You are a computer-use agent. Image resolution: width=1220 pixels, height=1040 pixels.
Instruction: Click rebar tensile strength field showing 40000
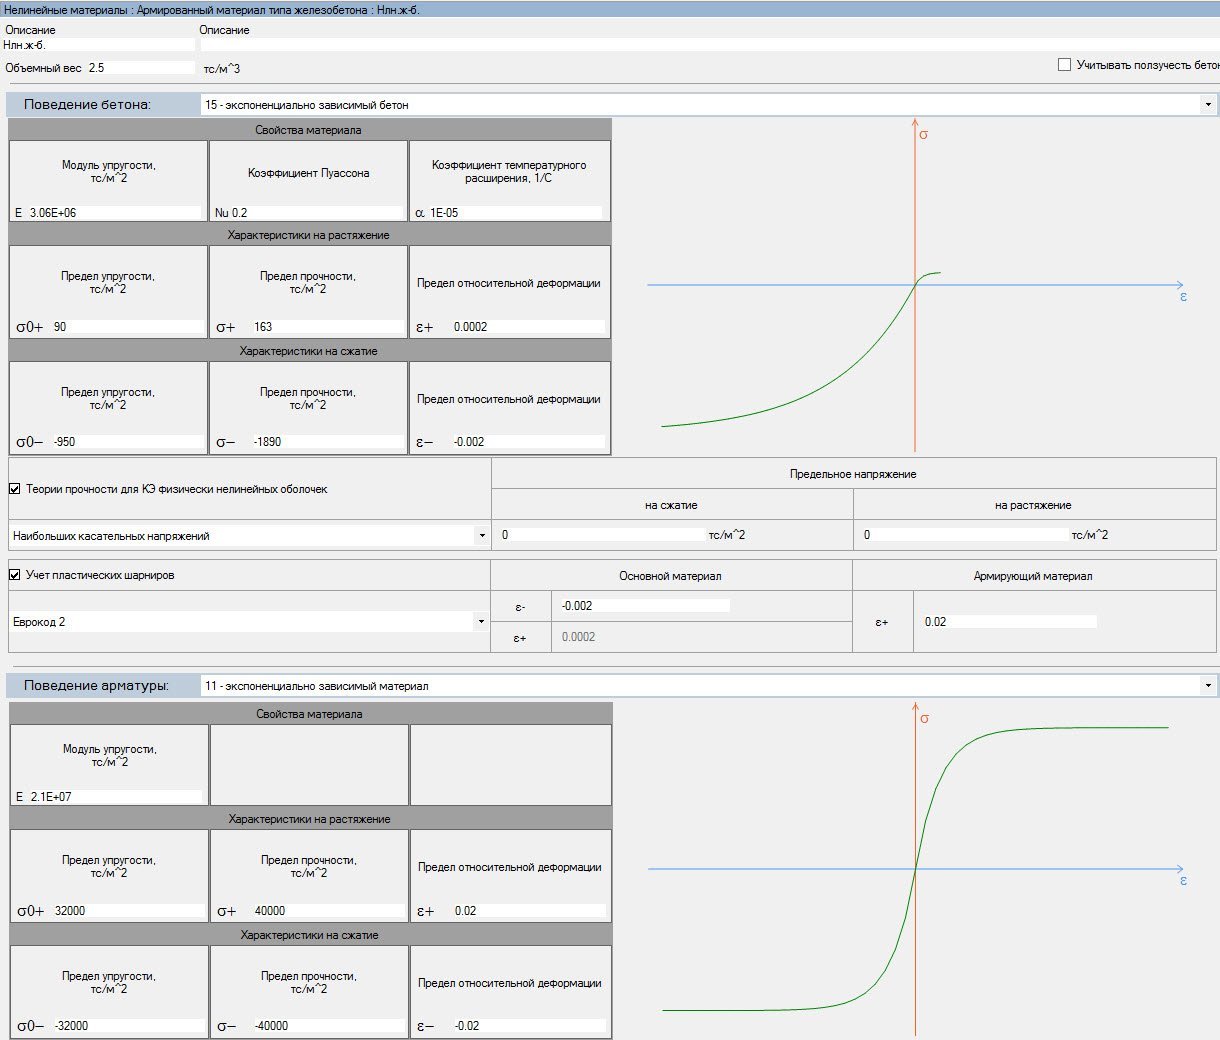327,911
